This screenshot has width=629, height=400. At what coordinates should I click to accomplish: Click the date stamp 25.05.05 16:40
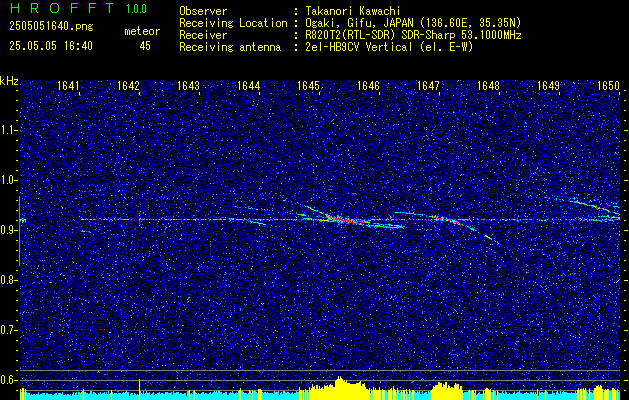tap(51, 46)
